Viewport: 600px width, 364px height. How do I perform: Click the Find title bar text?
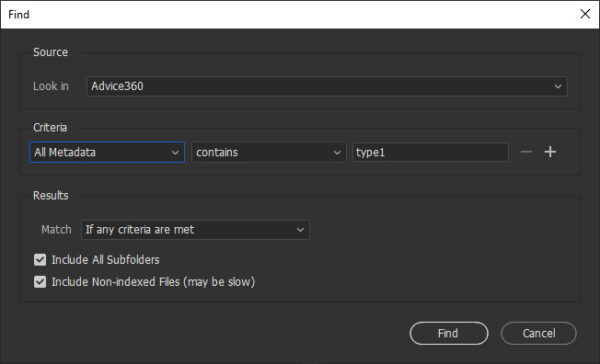[19, 15]
